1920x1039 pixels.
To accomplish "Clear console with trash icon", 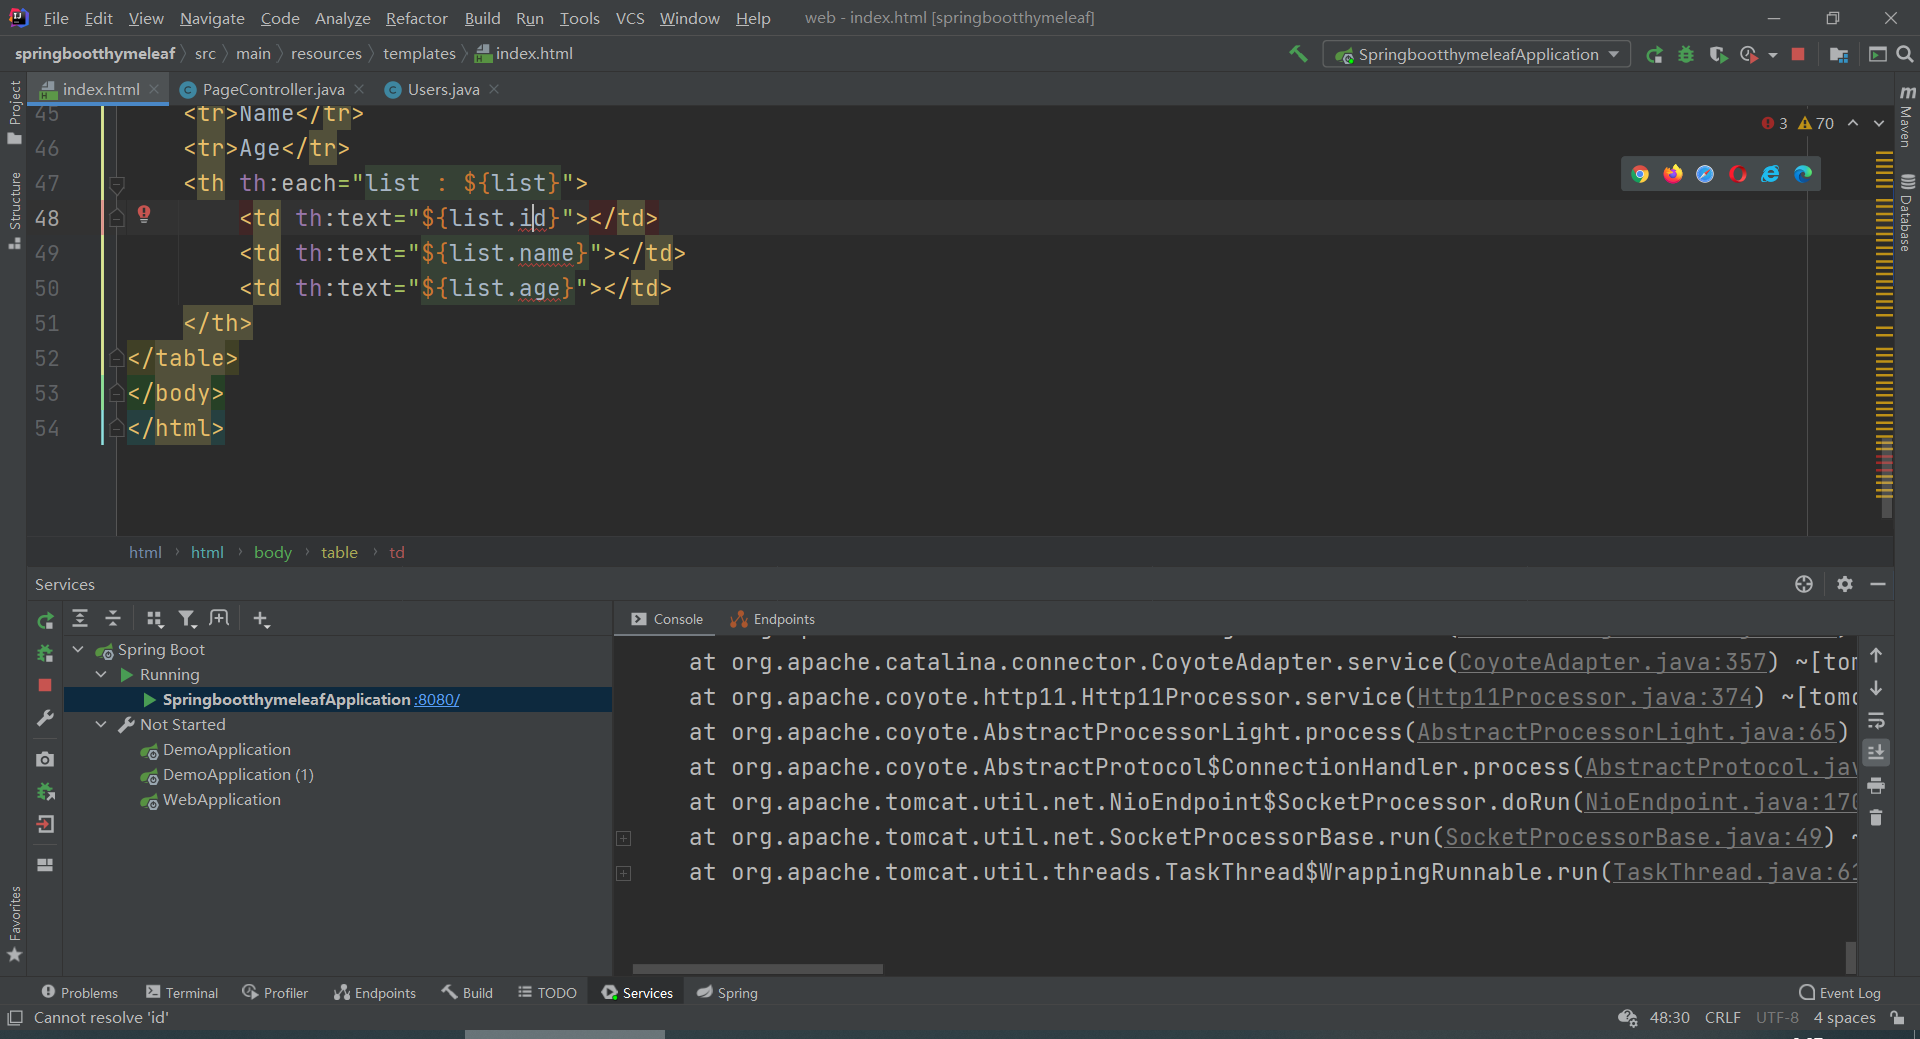I will [x=1876, y=818].
